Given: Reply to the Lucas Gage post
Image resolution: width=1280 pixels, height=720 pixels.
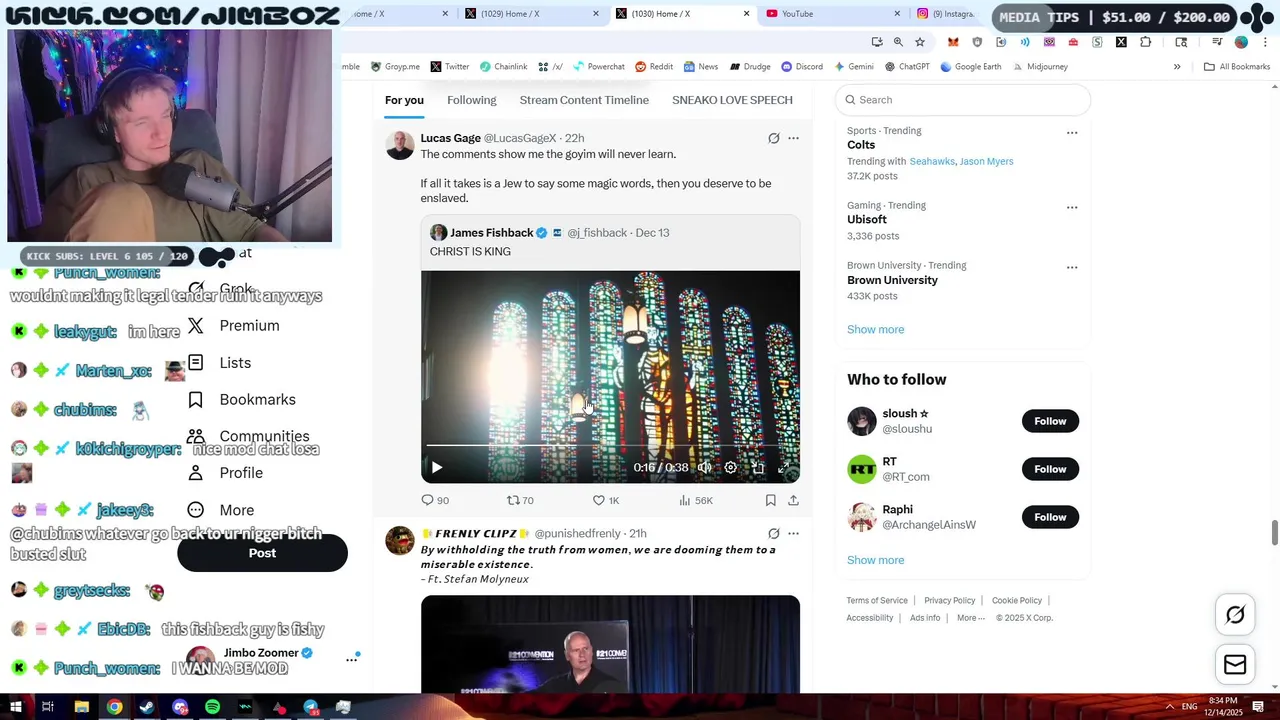Looking at the screenshot, I should tap(435, 500).
